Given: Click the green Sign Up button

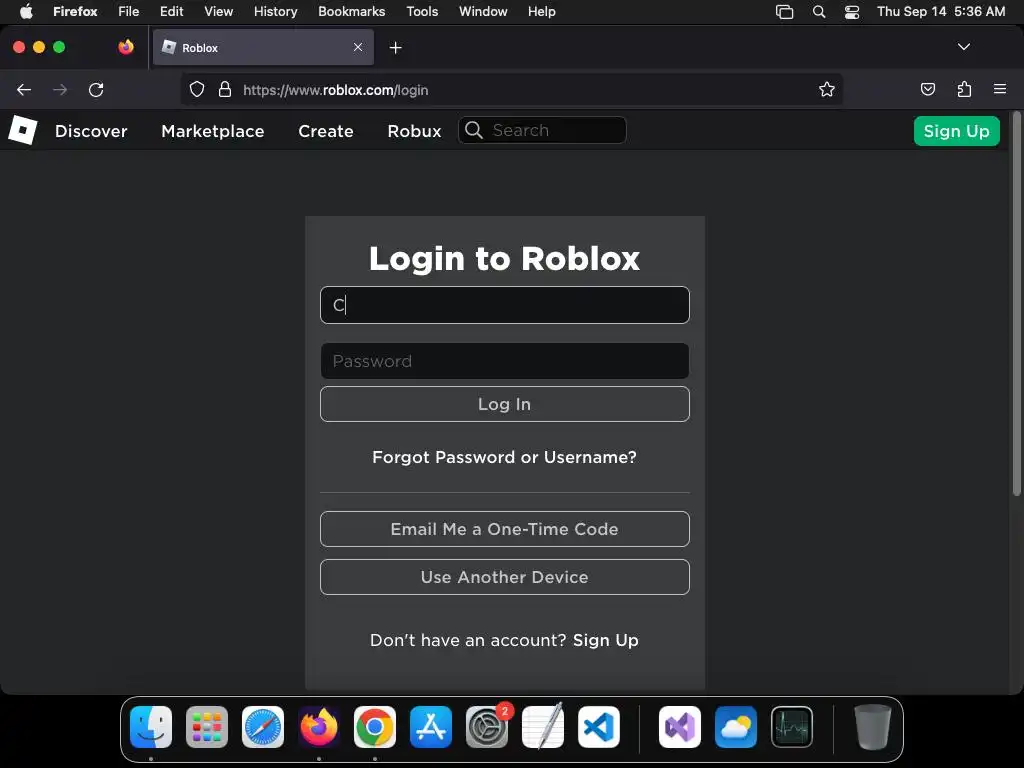Looking at the screenshot, I should pyautogui.click(x=956, y=131).
